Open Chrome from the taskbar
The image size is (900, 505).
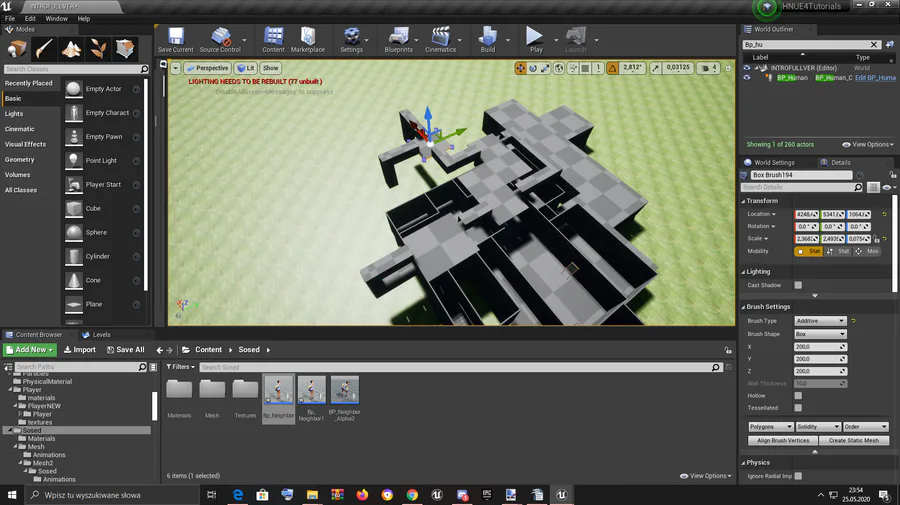412,495
